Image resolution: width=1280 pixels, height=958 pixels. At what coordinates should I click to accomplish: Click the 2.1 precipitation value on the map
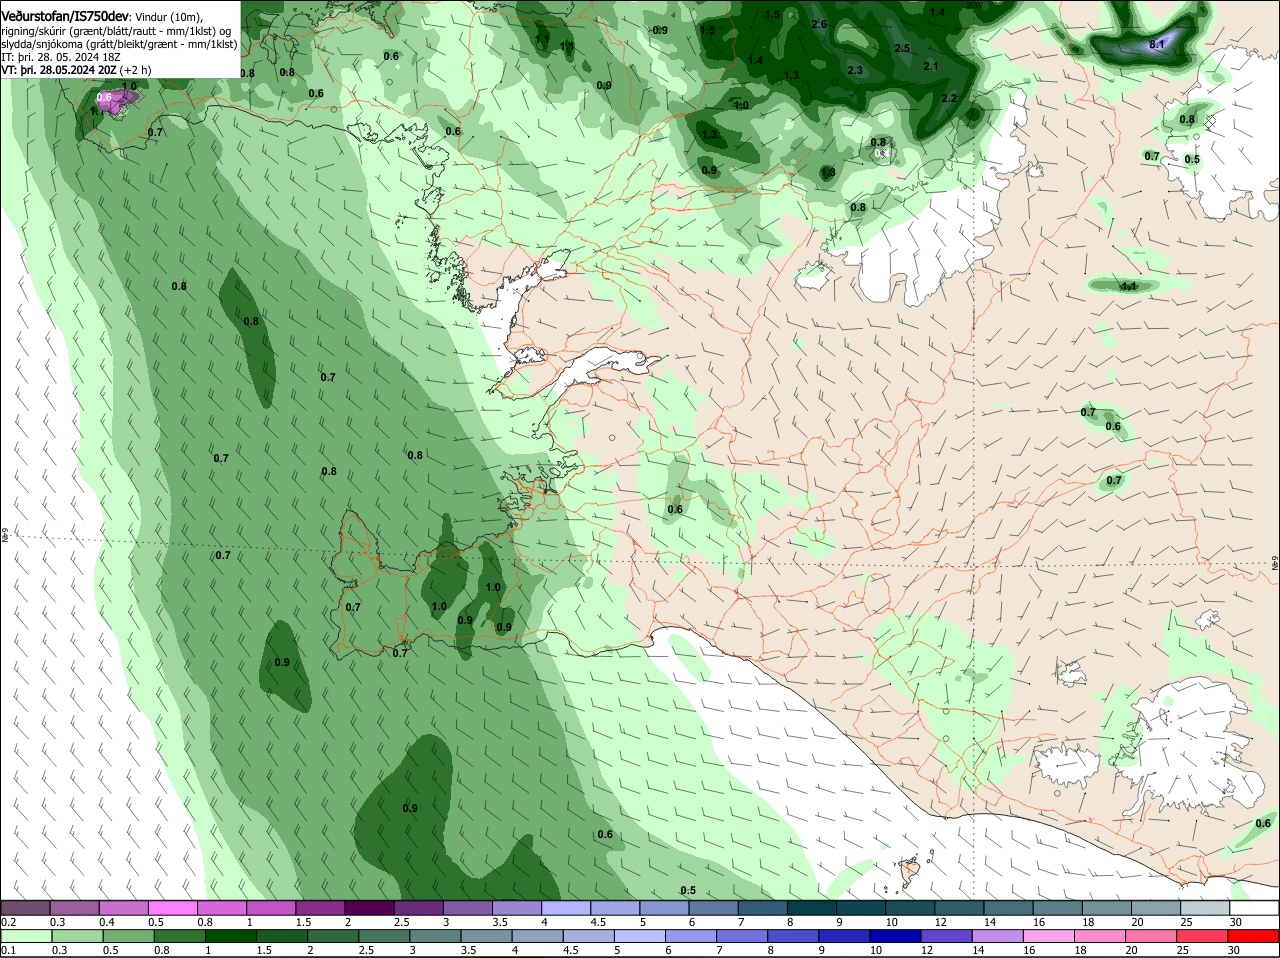931,66
